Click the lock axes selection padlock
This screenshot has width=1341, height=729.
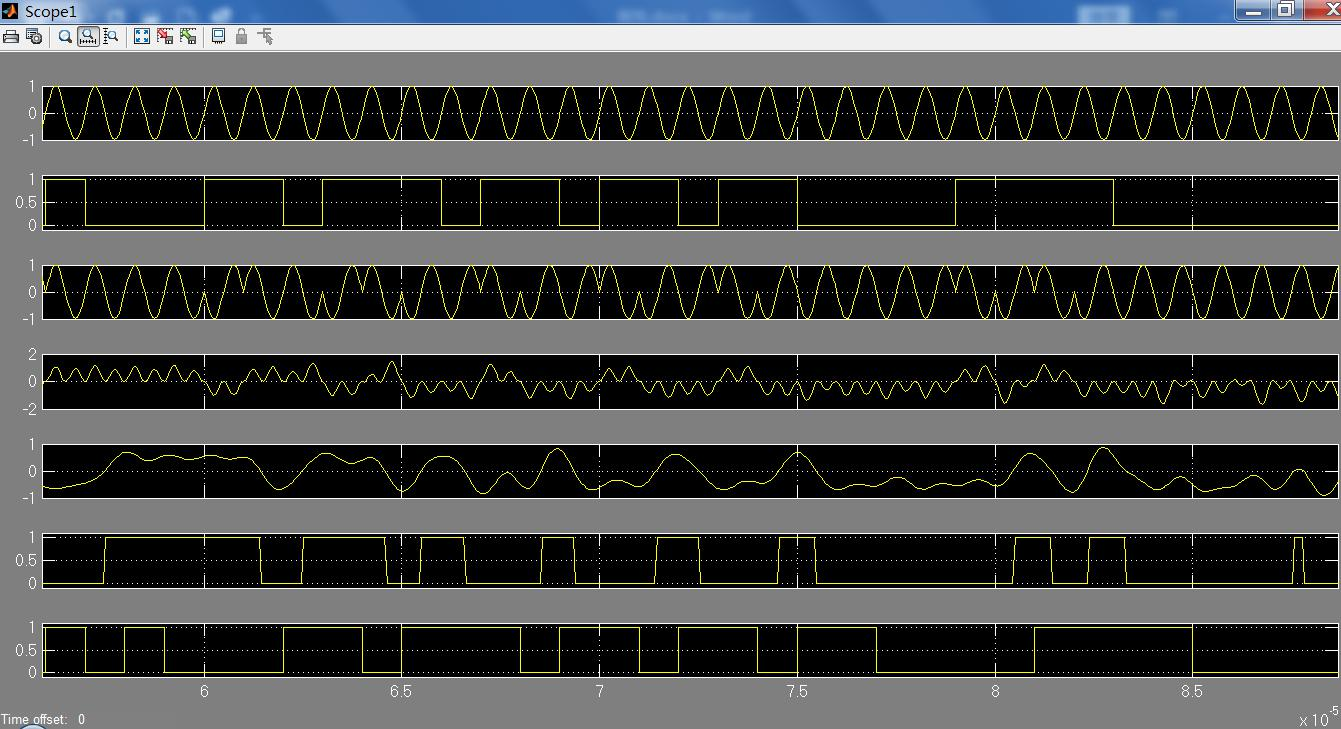[x=241, y=36]
